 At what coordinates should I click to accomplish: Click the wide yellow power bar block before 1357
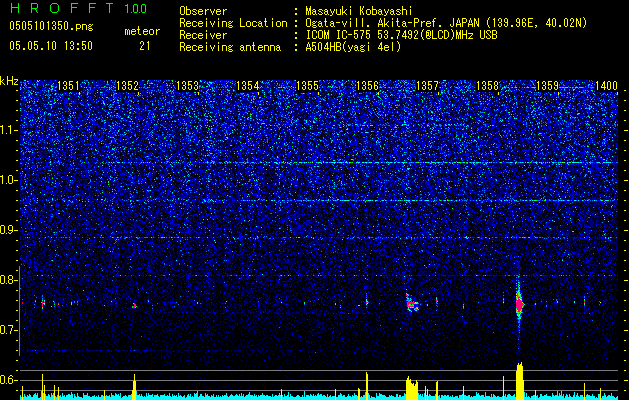click(x=412, y=388)
